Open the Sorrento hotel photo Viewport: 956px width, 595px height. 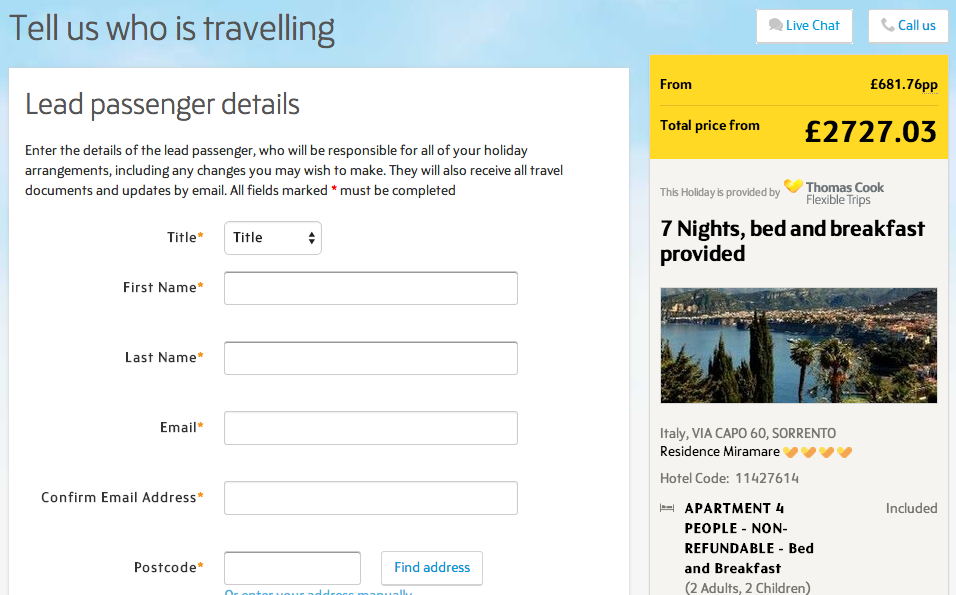point(799,345)
